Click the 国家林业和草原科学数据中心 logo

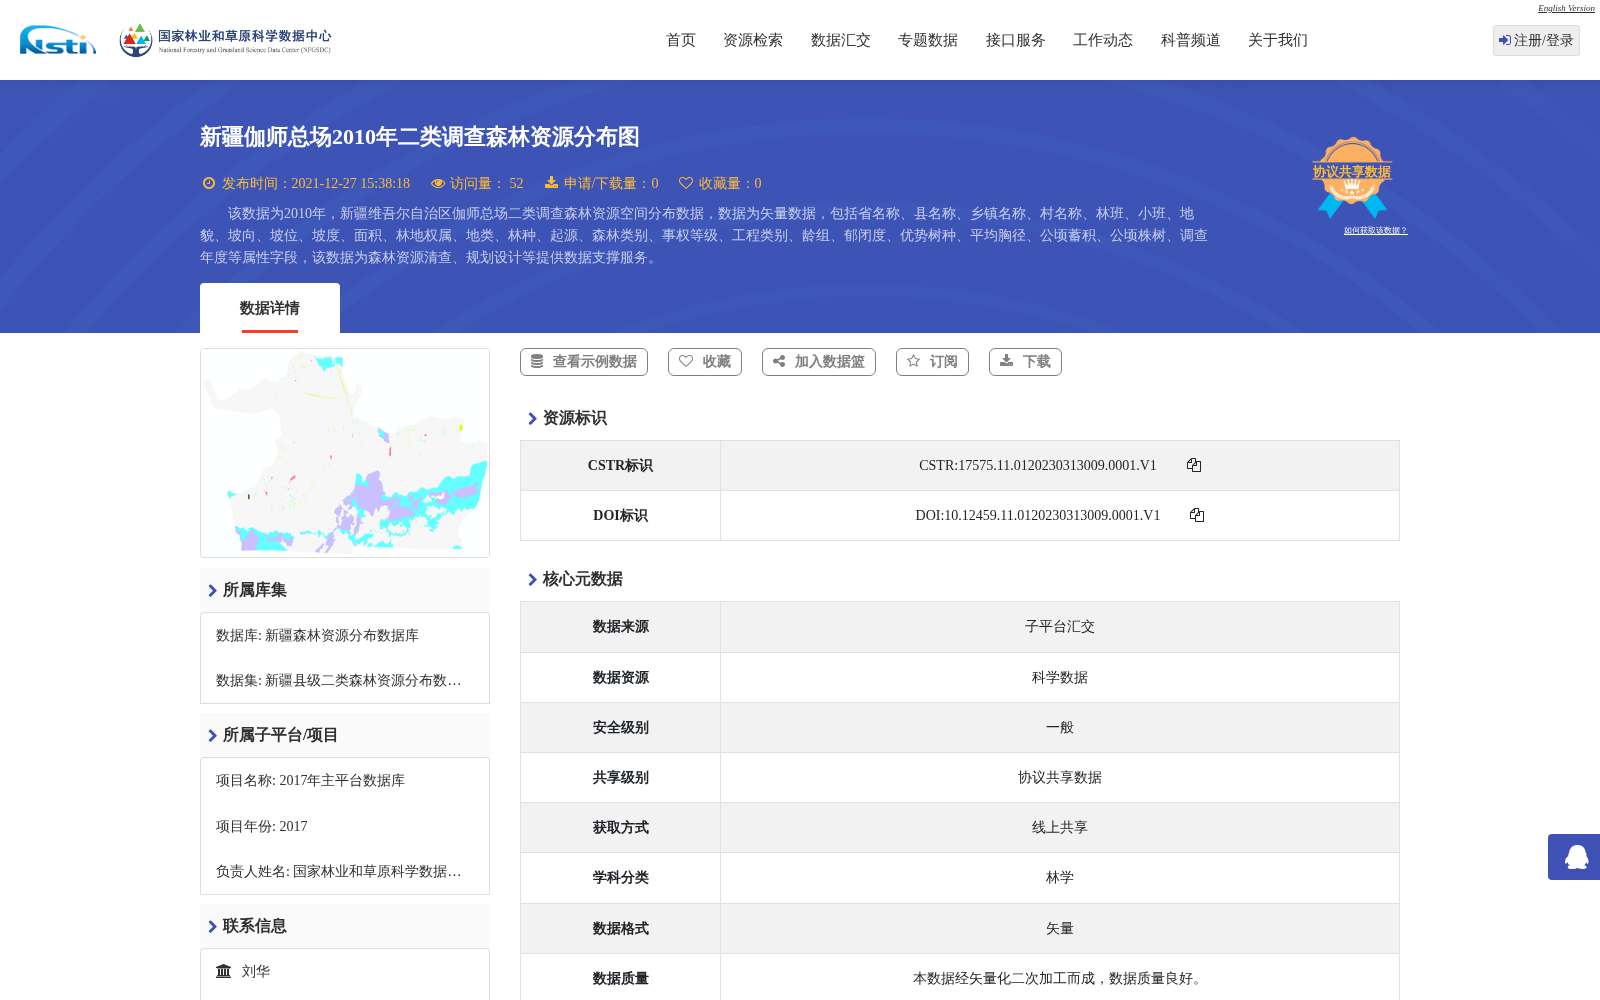(225, 40)
